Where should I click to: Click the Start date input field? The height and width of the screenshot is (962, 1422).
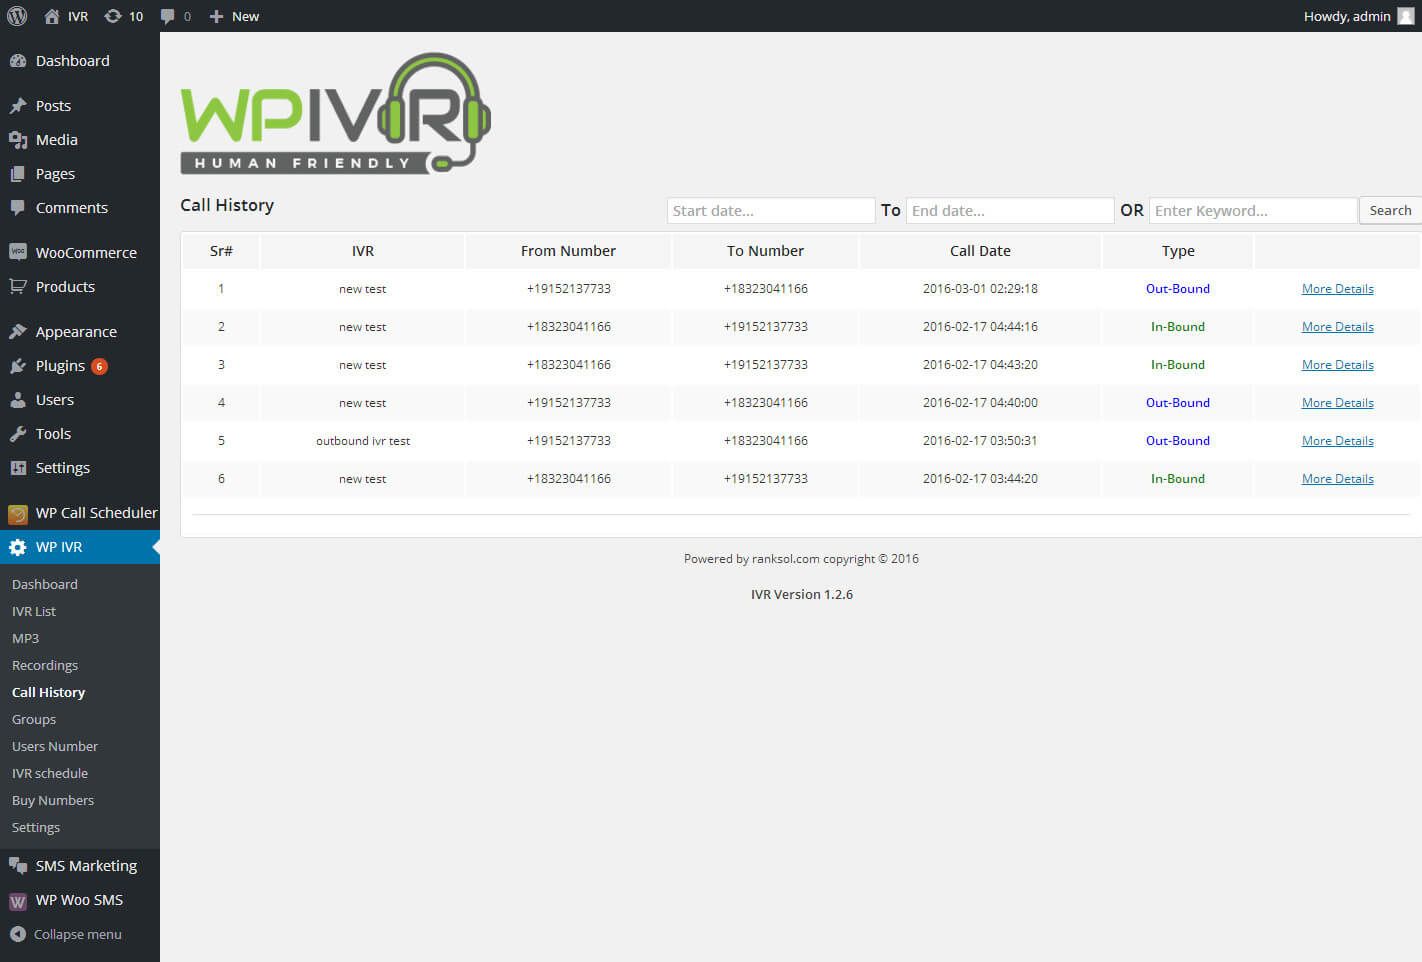tap(771, 211)
